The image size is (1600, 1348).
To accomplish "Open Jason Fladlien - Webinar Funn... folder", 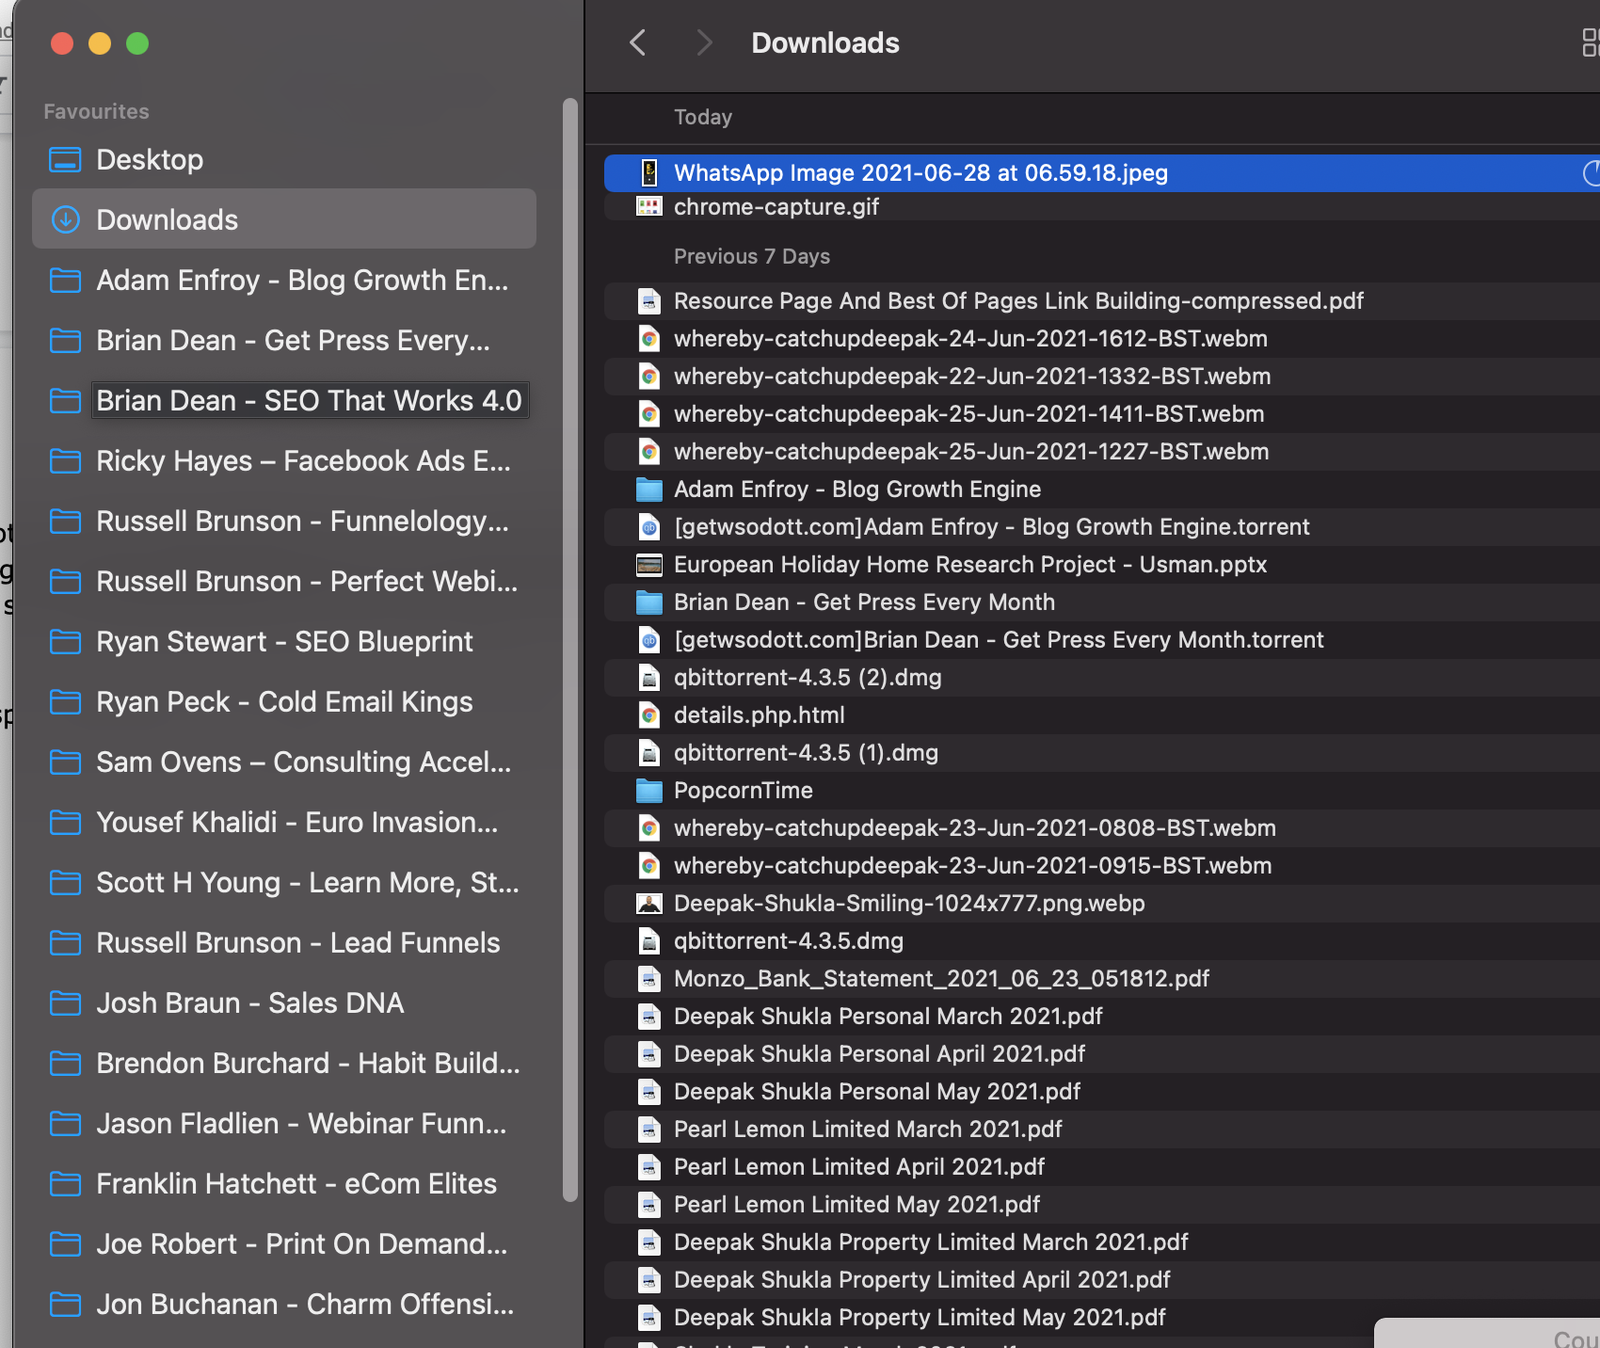I will point(284,1124).
